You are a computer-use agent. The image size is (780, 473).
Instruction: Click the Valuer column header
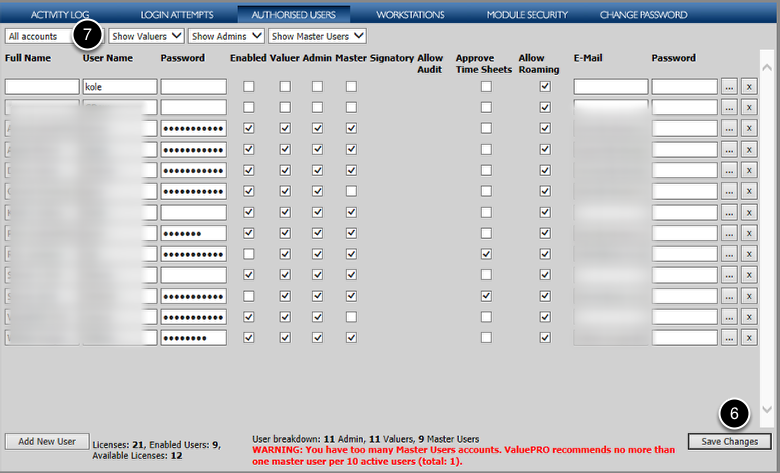point(285,58)
